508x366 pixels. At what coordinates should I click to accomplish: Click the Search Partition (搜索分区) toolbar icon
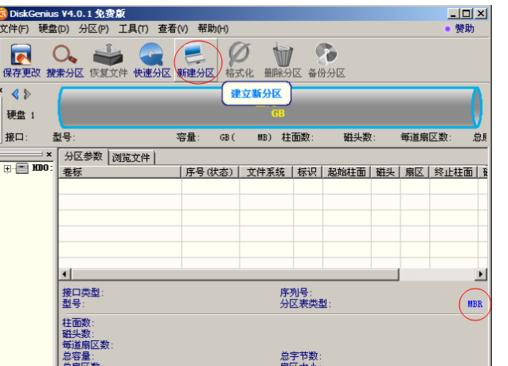point(65,61)
